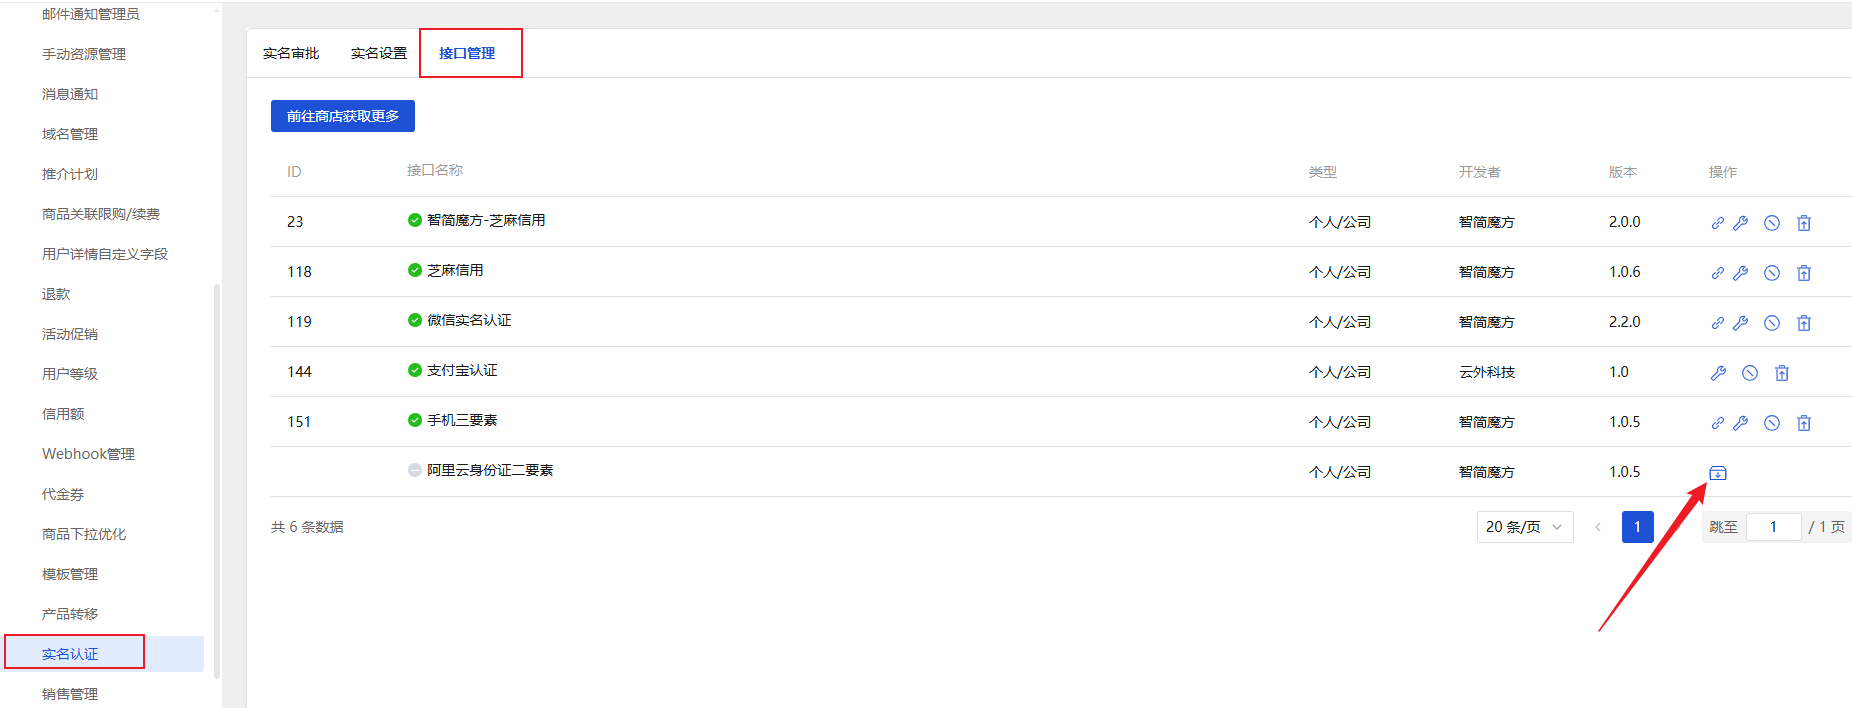Click the trash icon for 手机三要素
The width and height of the screenshot is (1852, 708).
(1803, 423)
